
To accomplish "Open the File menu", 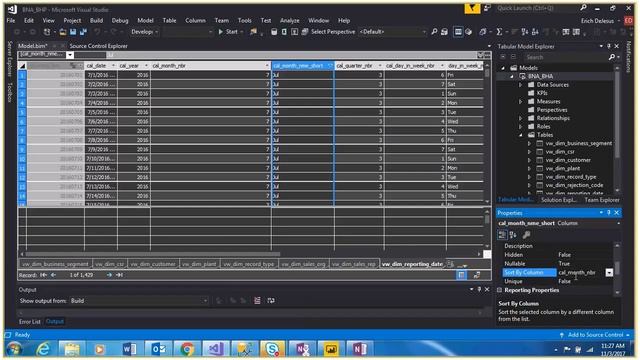I will pyautogui.click(x=11, y=20).
